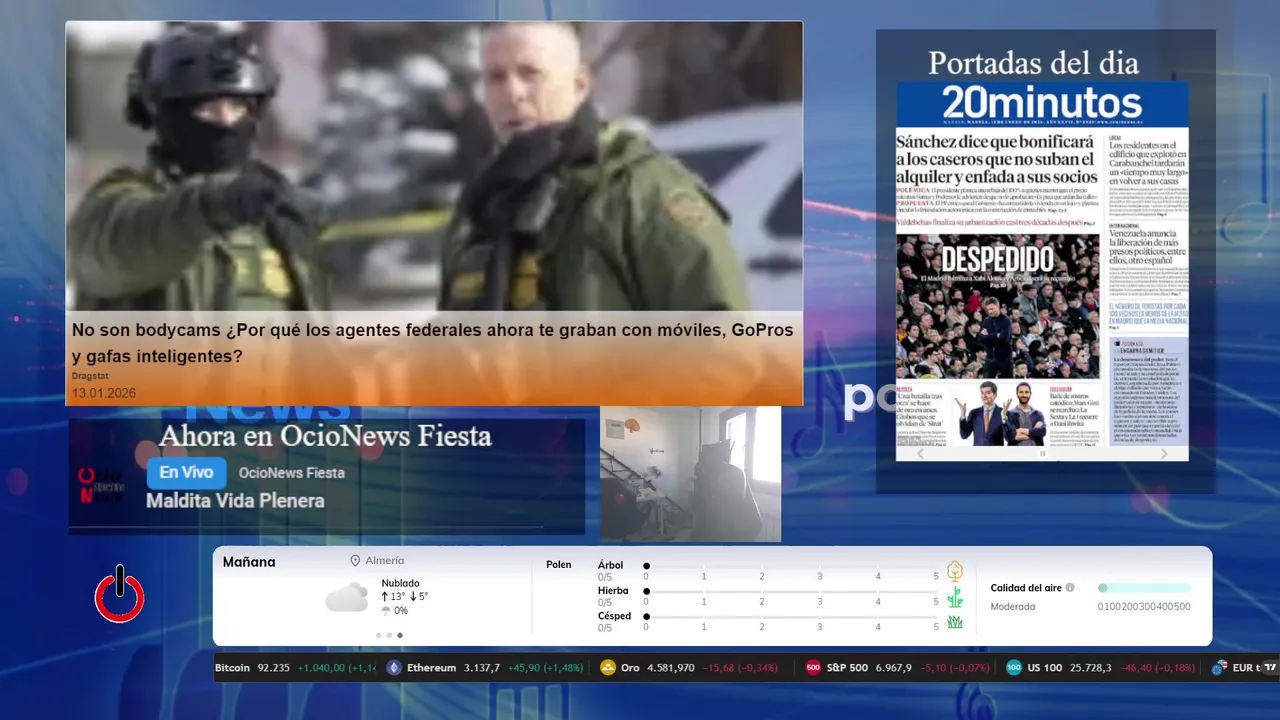Click the Polen section label

point(558,565)
